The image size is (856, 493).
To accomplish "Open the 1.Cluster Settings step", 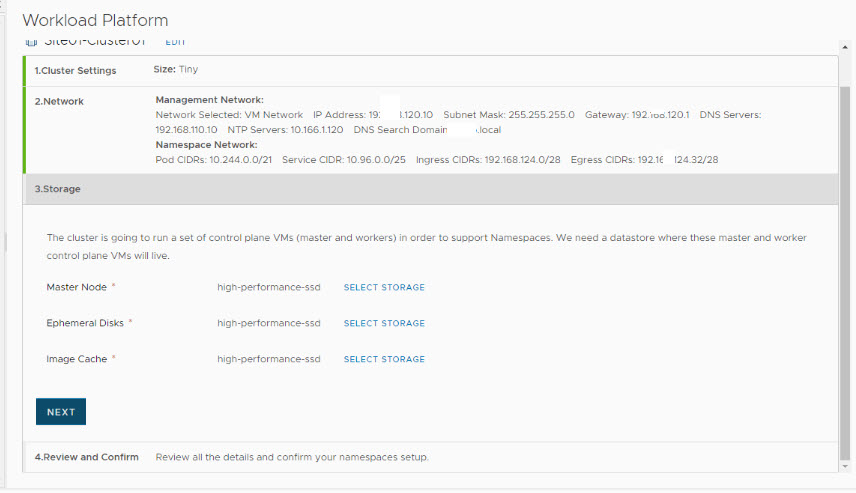I will click(75, 71).
